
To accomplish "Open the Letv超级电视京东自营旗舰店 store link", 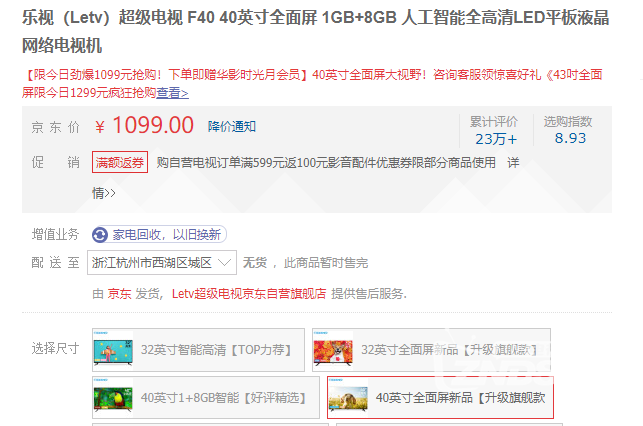I will pos(249,294).
